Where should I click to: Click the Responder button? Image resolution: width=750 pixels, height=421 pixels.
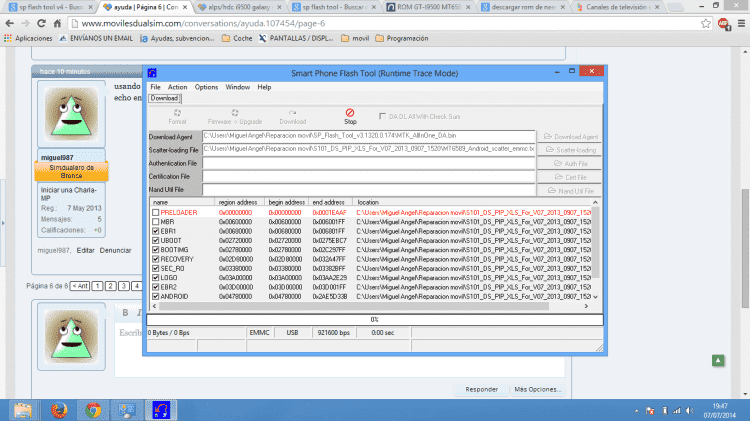click(482, 389)
